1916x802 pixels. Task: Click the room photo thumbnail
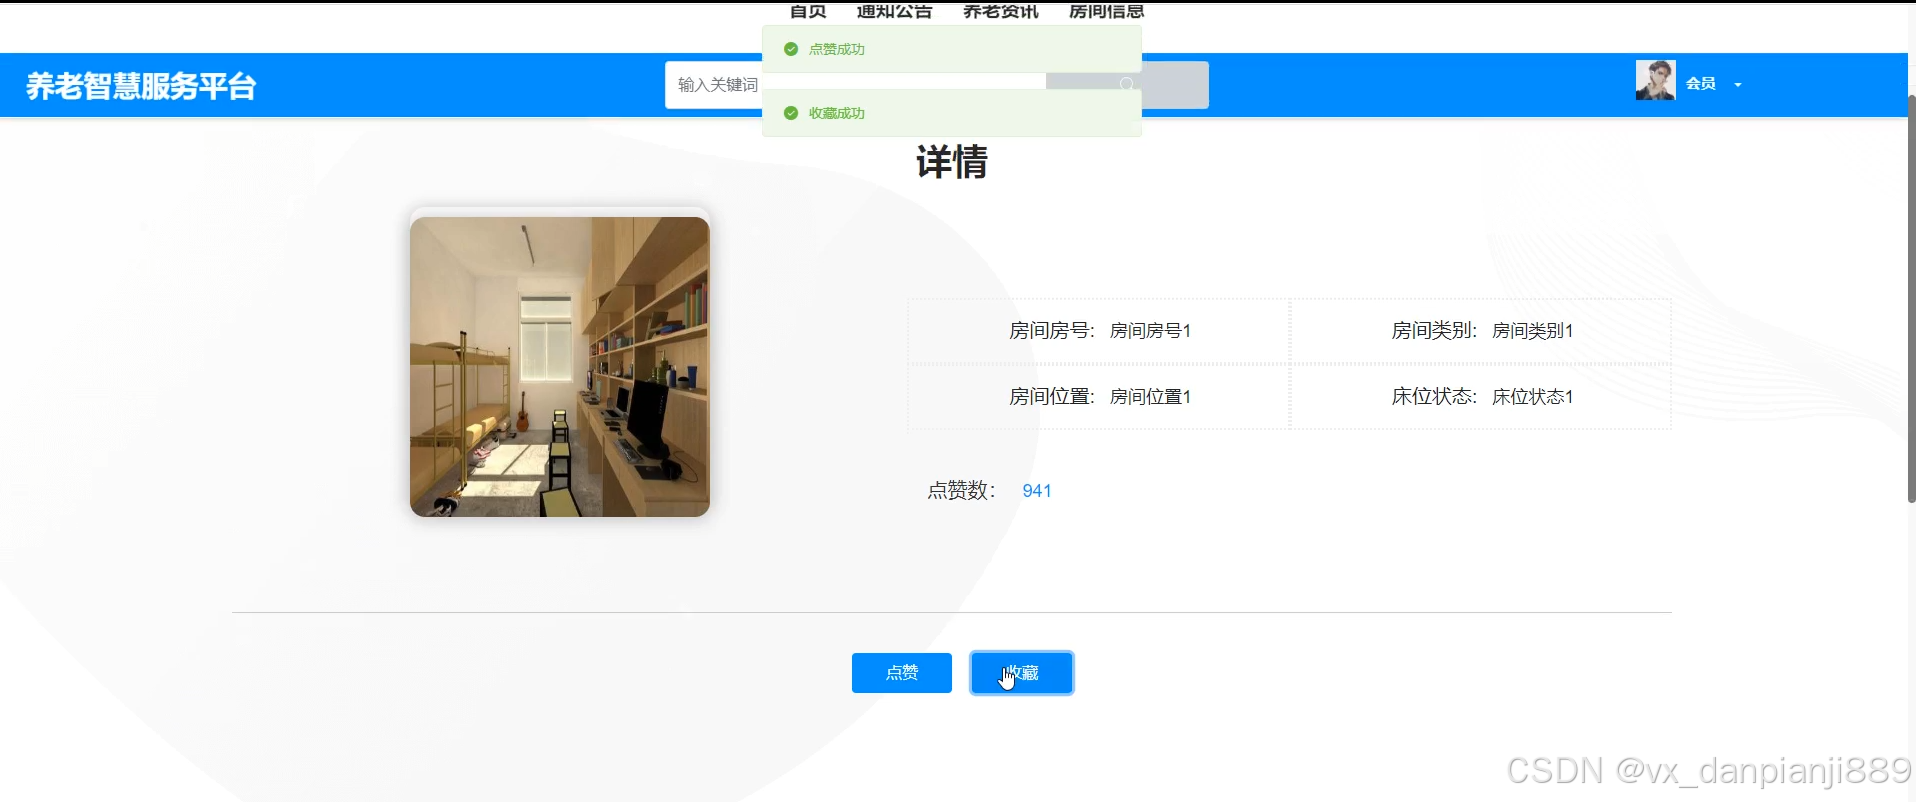coord(560,367)
